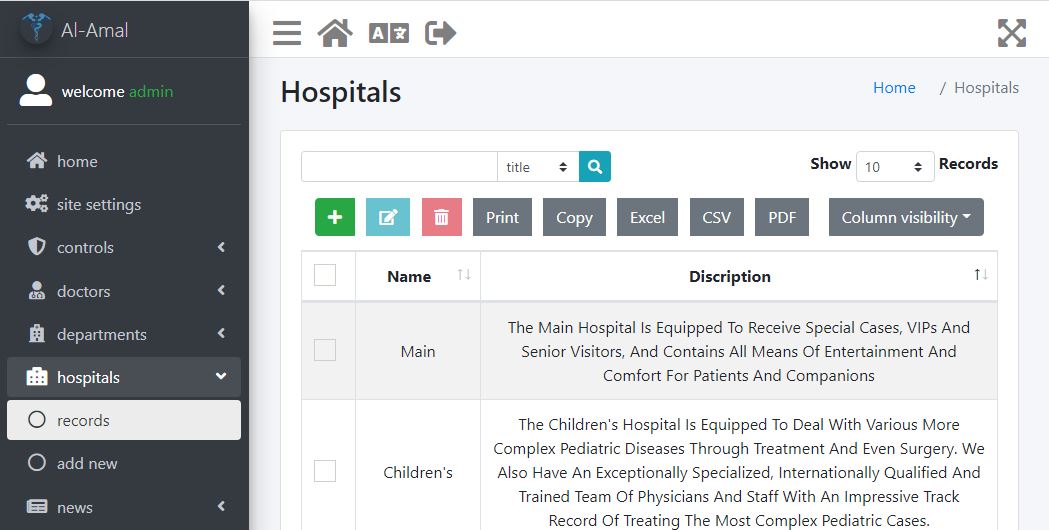This screenshot has width=1049, height=530.
Task: Expand the departments menu chevron
Action: [x=221, y=333]
